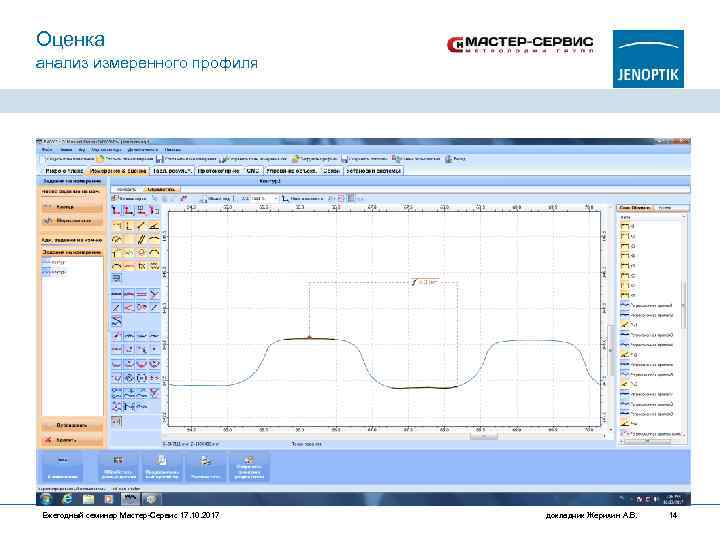Select the single dot tool icon
This screenshot has height=540, width=720.
pyautogui.click(x=154, y=349)
